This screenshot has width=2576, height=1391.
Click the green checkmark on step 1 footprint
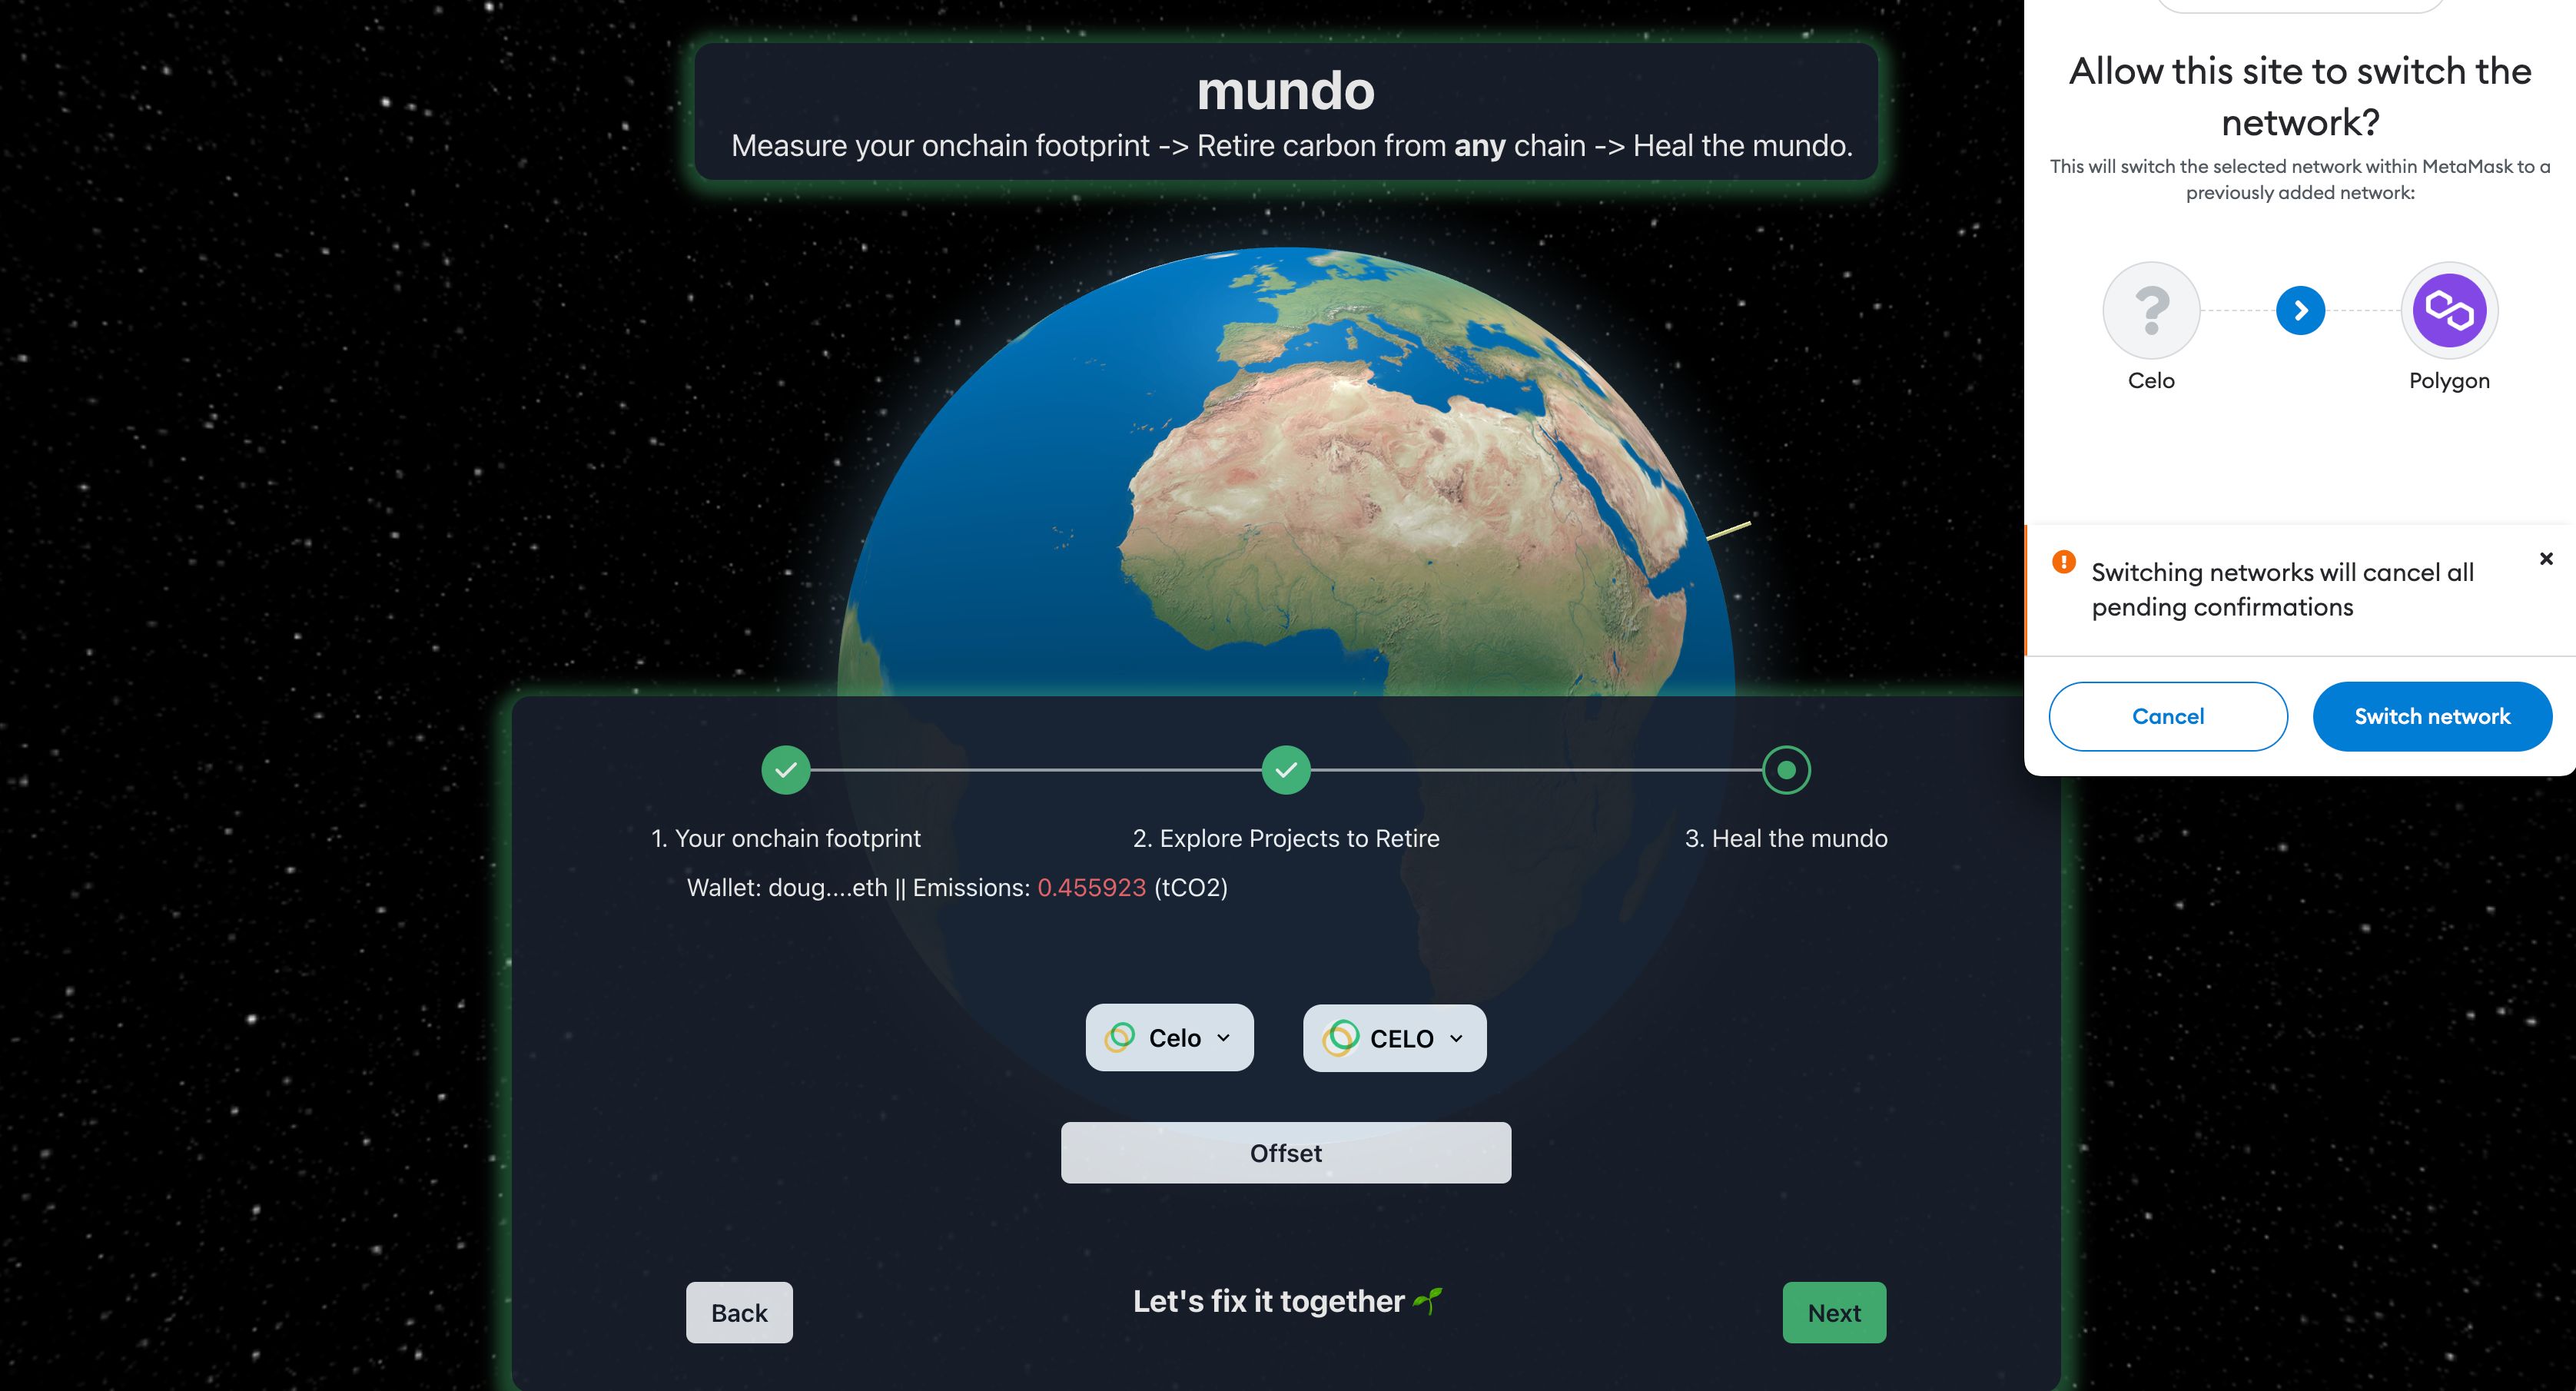click(x=785, y=769)
